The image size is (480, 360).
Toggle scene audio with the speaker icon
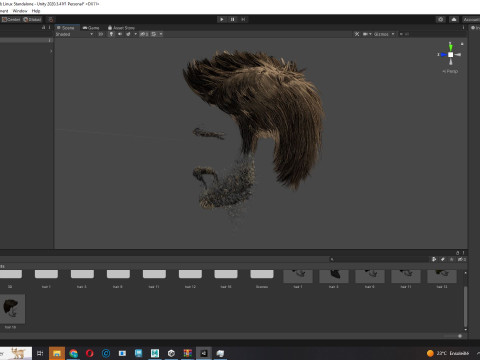point(120,34)
